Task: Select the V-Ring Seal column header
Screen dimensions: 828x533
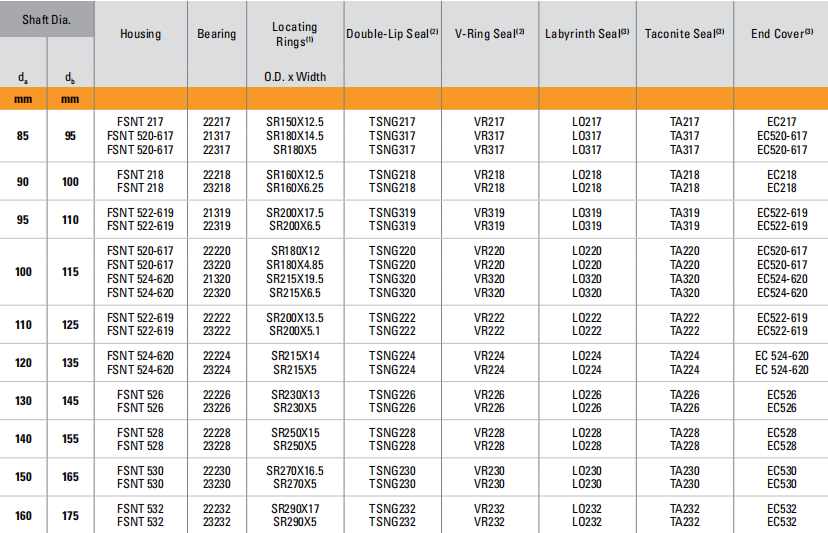Action: point(489,34)
